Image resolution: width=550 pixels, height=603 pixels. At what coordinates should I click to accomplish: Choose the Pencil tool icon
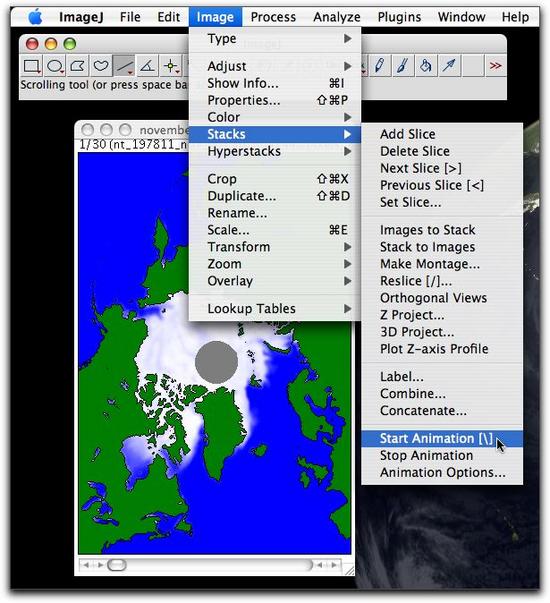(380, 66)
